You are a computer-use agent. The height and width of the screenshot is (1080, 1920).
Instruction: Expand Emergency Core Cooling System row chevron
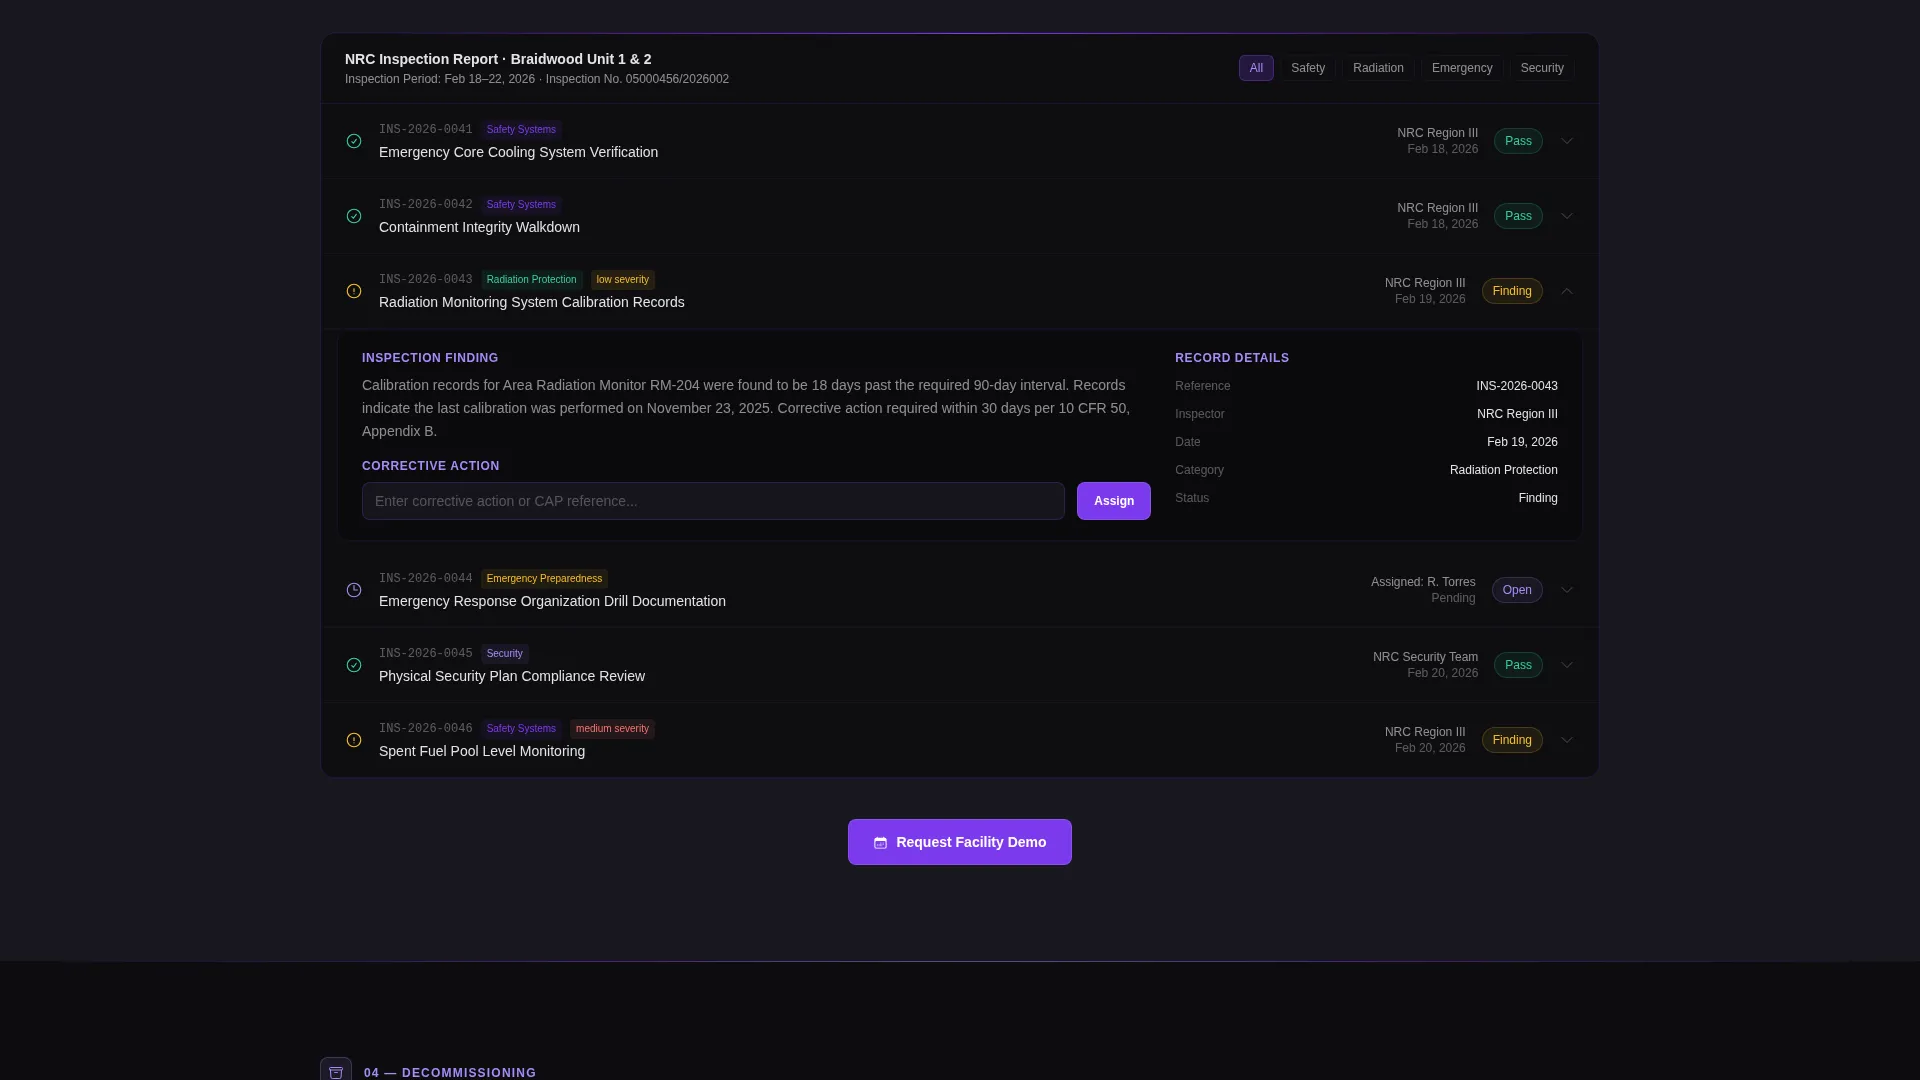(x=1567, y=141)
